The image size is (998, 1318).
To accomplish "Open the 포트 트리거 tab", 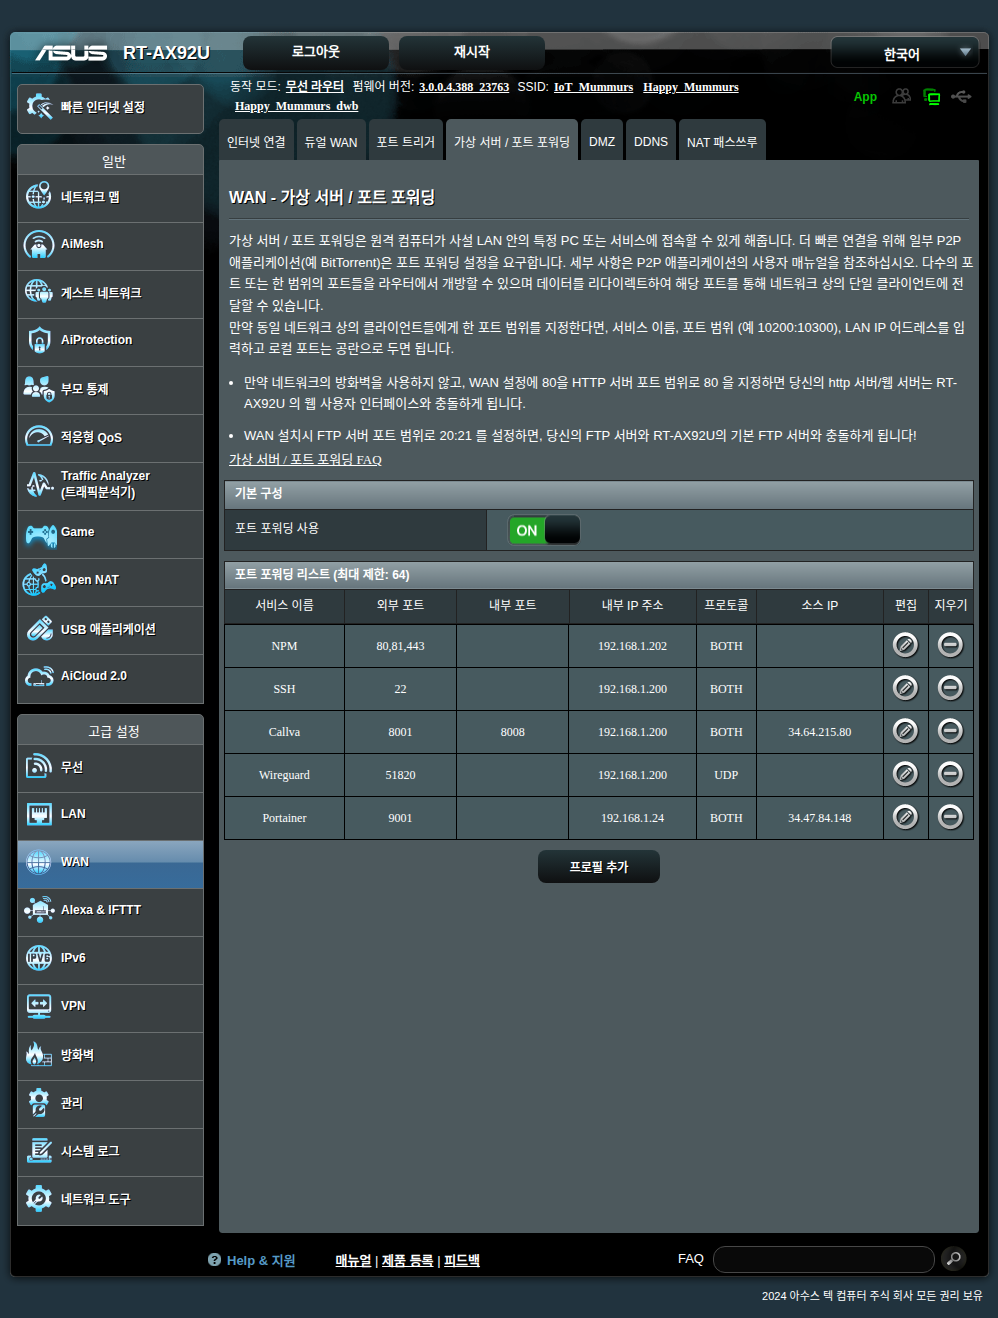I will point(405,142).
